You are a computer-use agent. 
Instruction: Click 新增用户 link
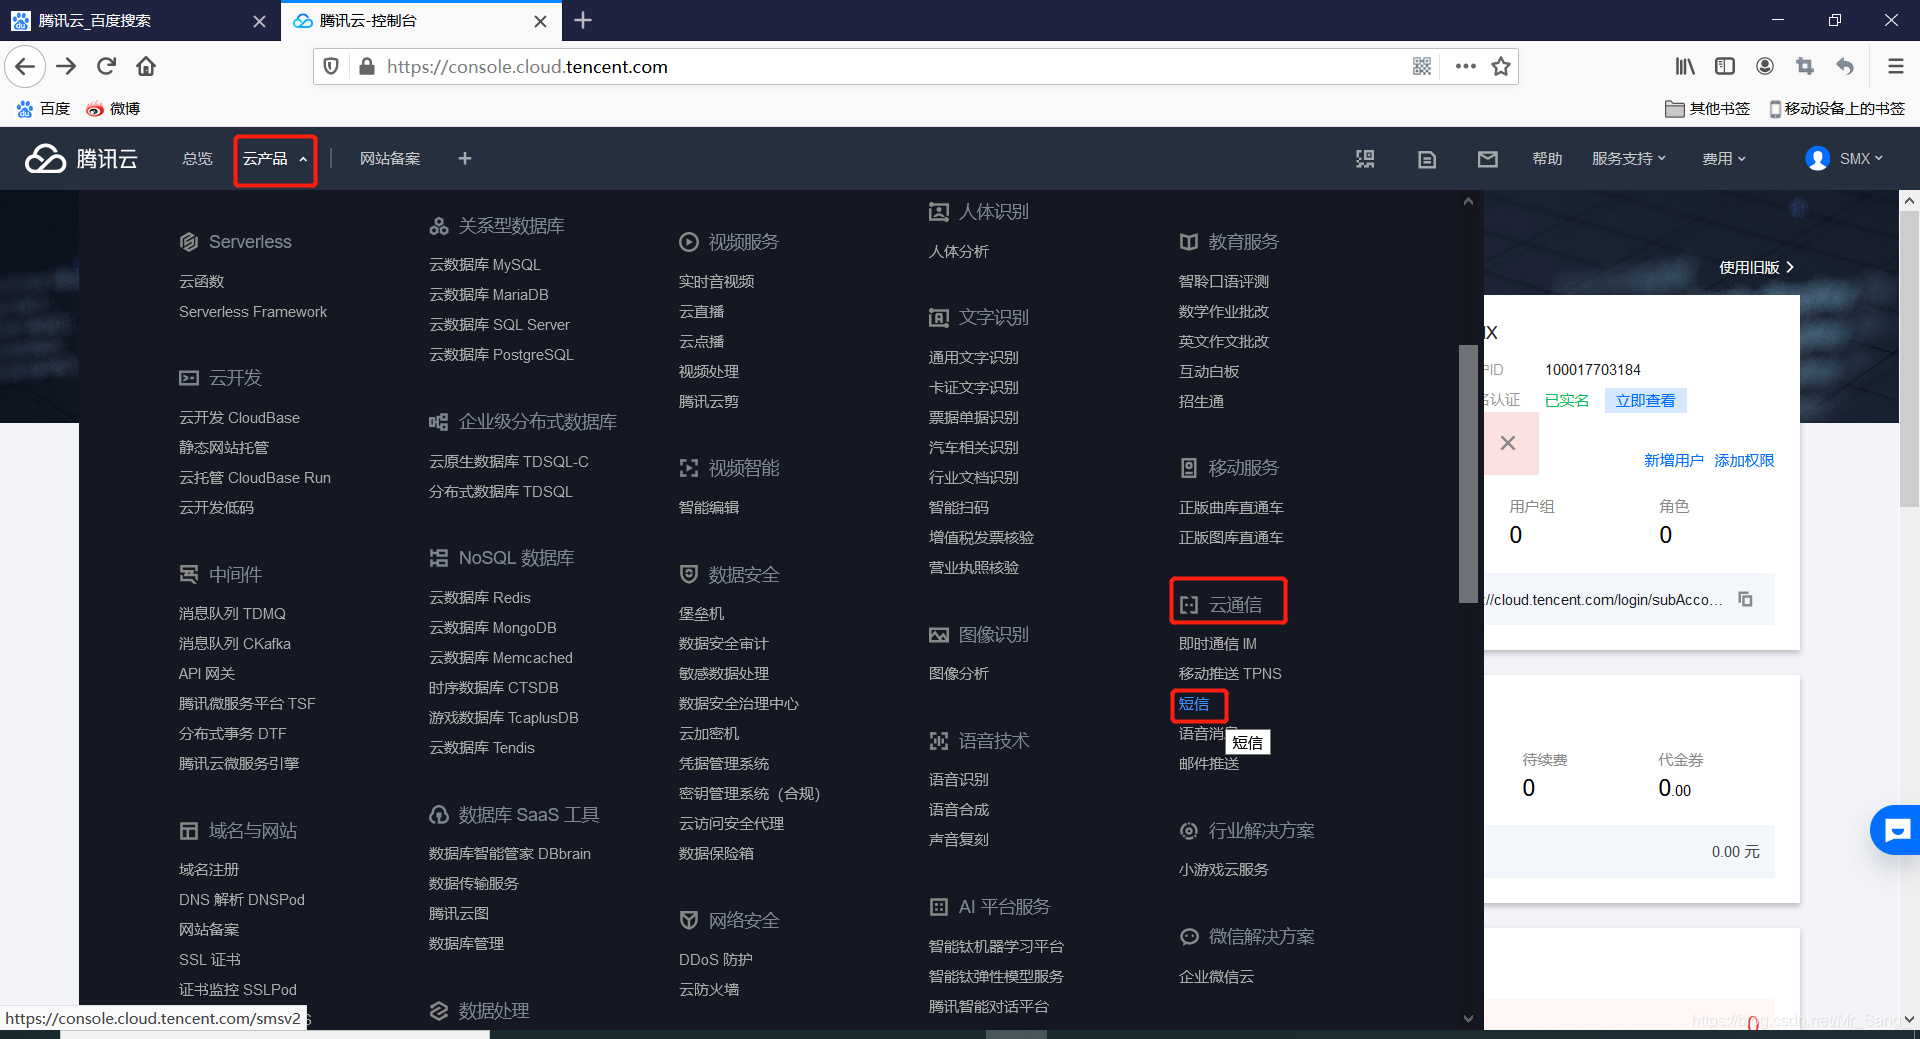coord(1674,461)
